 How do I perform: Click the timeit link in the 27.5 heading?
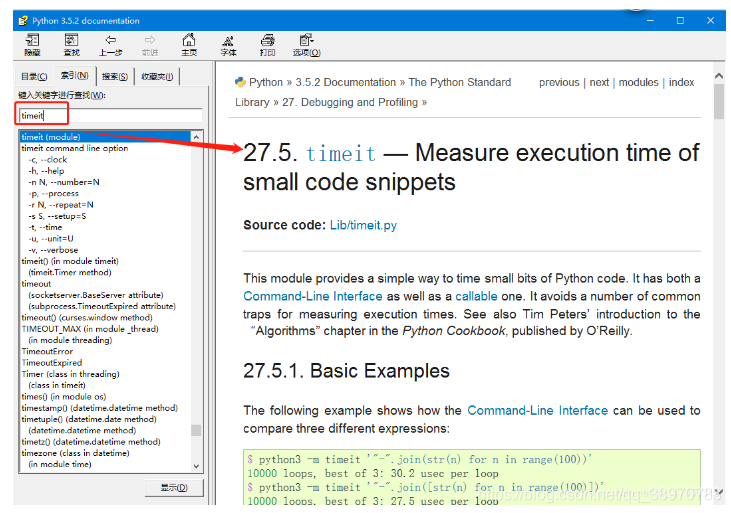[341, 154]
